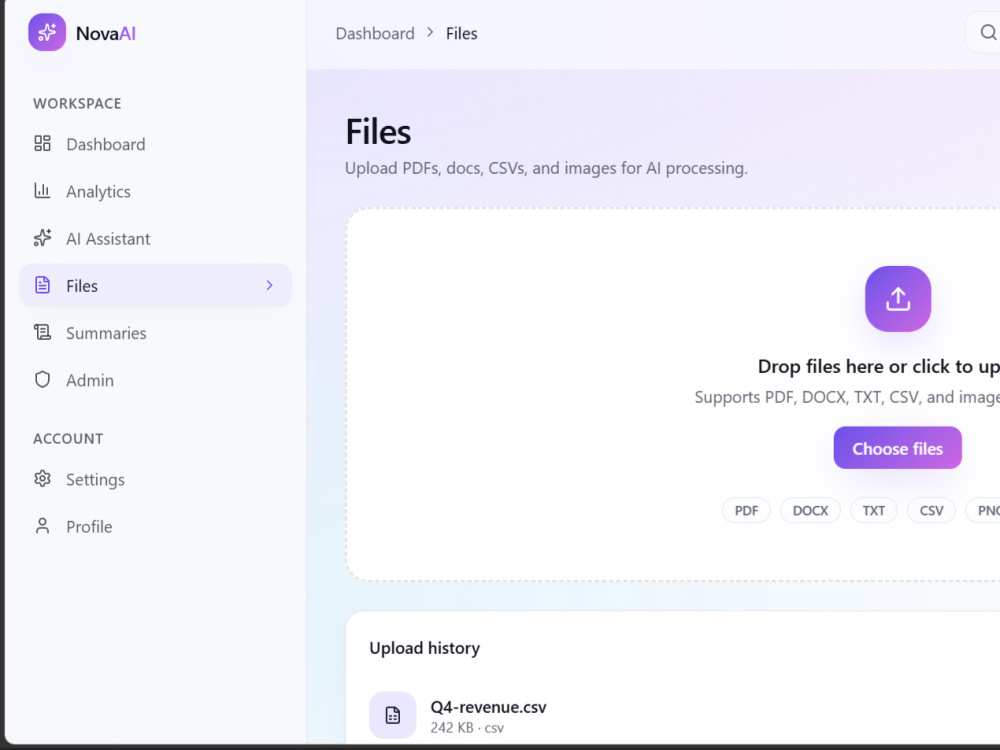Open the Analytics page
Image resolution: width=1000 pixels, height=750 pixels.
click(x=156, y=191)
